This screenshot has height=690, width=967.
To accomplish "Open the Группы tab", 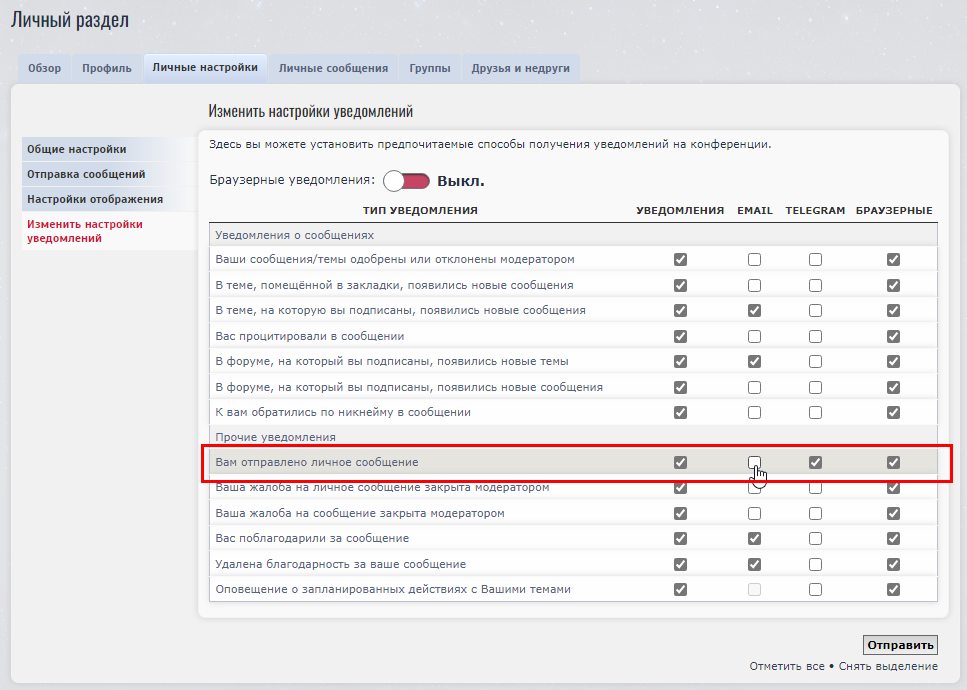I will pyautogui.click(x=430, y=68).
